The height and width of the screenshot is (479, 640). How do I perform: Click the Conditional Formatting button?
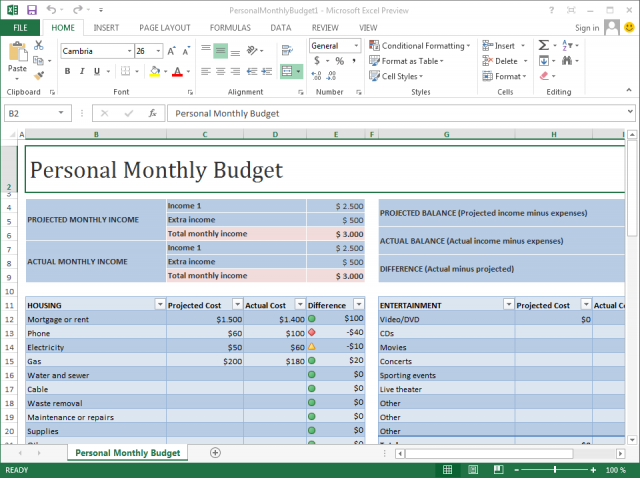[x=423, y=46]
